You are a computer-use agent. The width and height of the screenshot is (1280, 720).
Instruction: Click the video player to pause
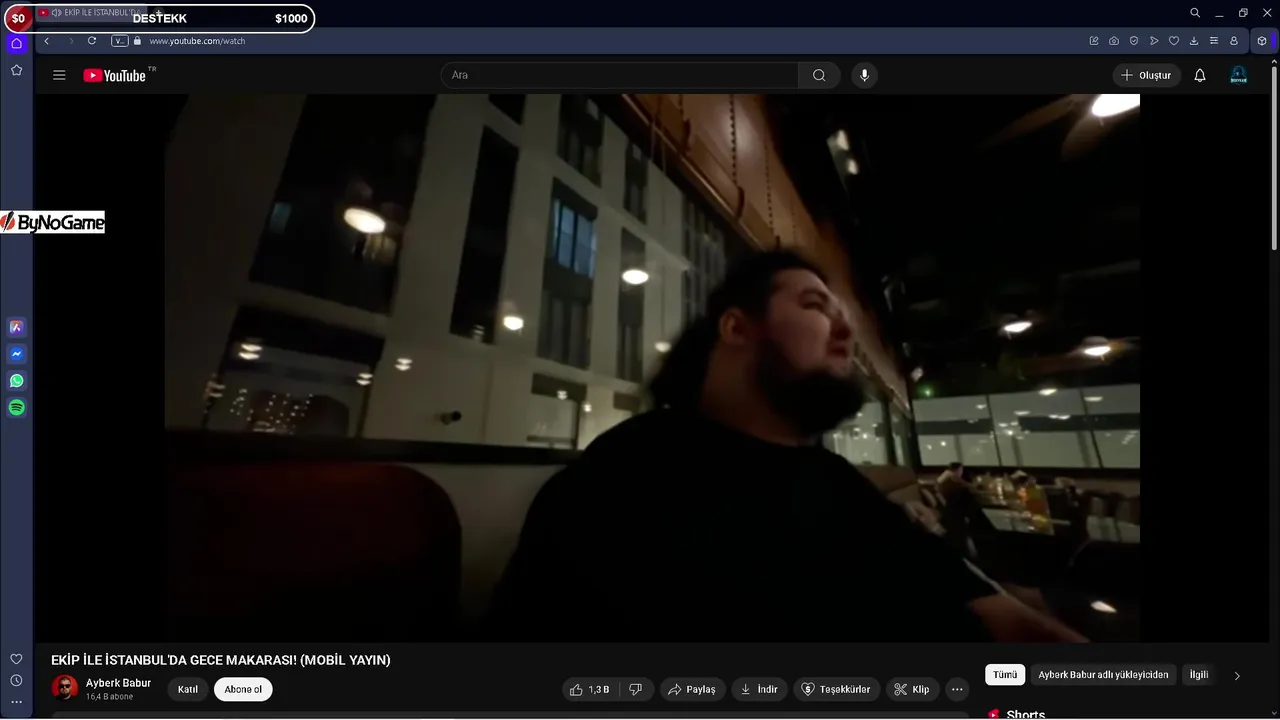tap(652, 368)
